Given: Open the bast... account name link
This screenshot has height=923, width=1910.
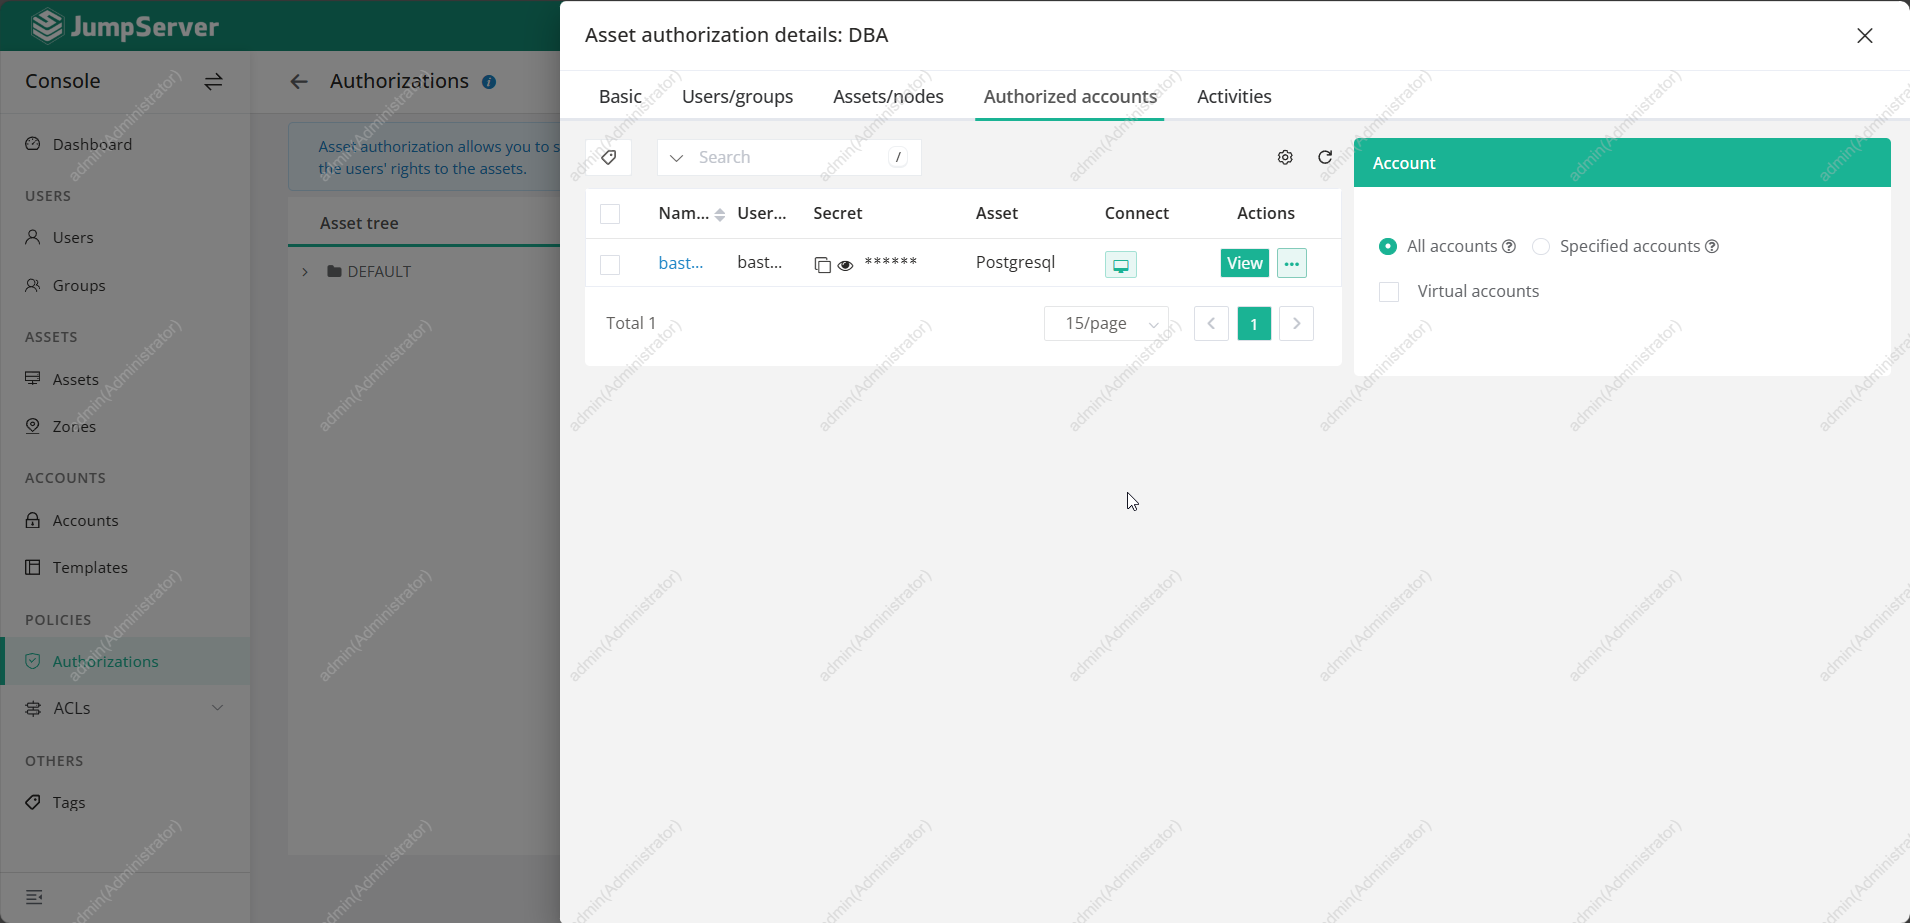Looking at the screenshot, I should 680,263.
